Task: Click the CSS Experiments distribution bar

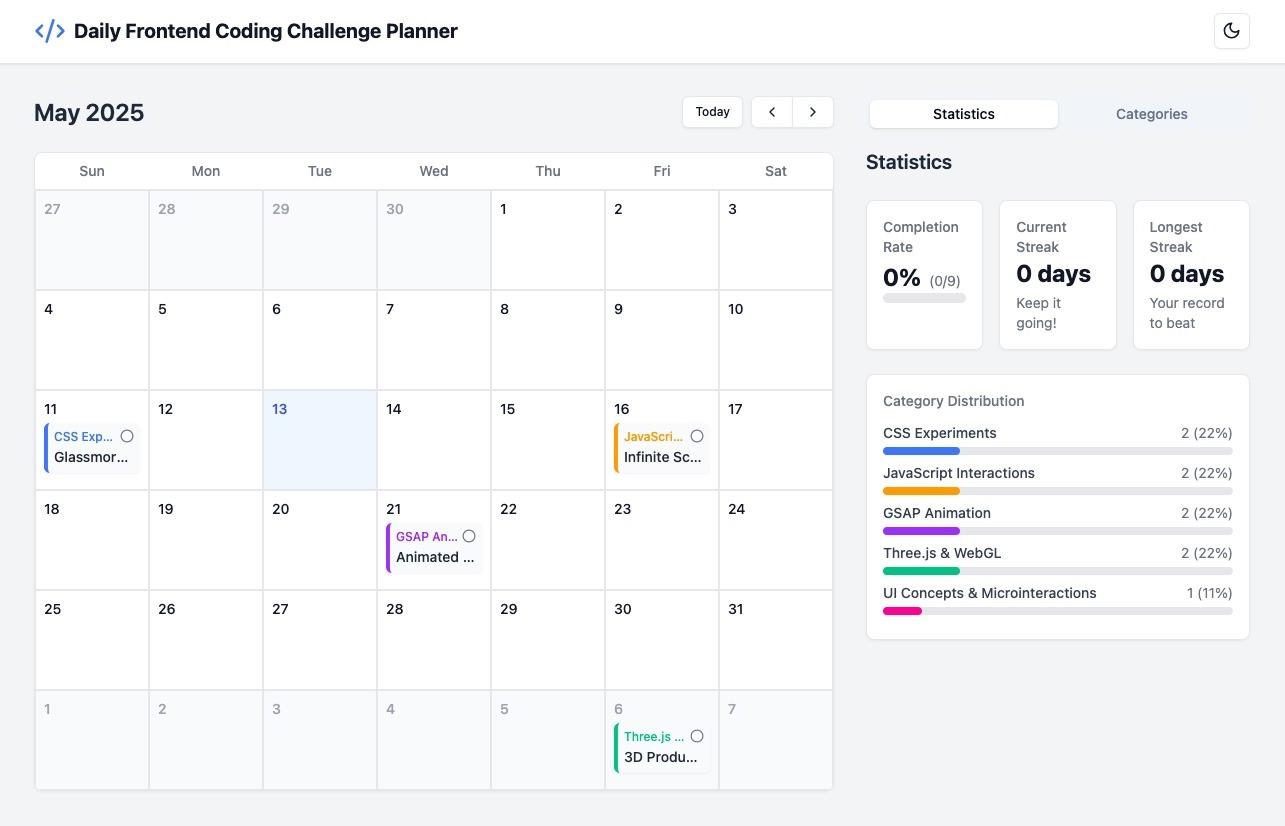Action: pyautogui.click(x=1057, y=451)
